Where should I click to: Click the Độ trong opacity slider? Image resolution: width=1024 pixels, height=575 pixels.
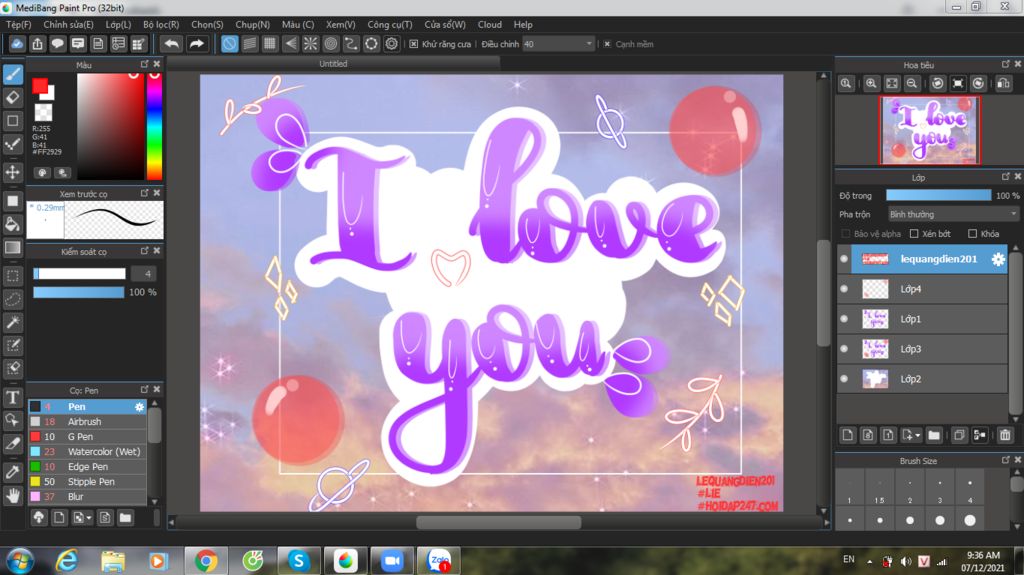point(938,195)
